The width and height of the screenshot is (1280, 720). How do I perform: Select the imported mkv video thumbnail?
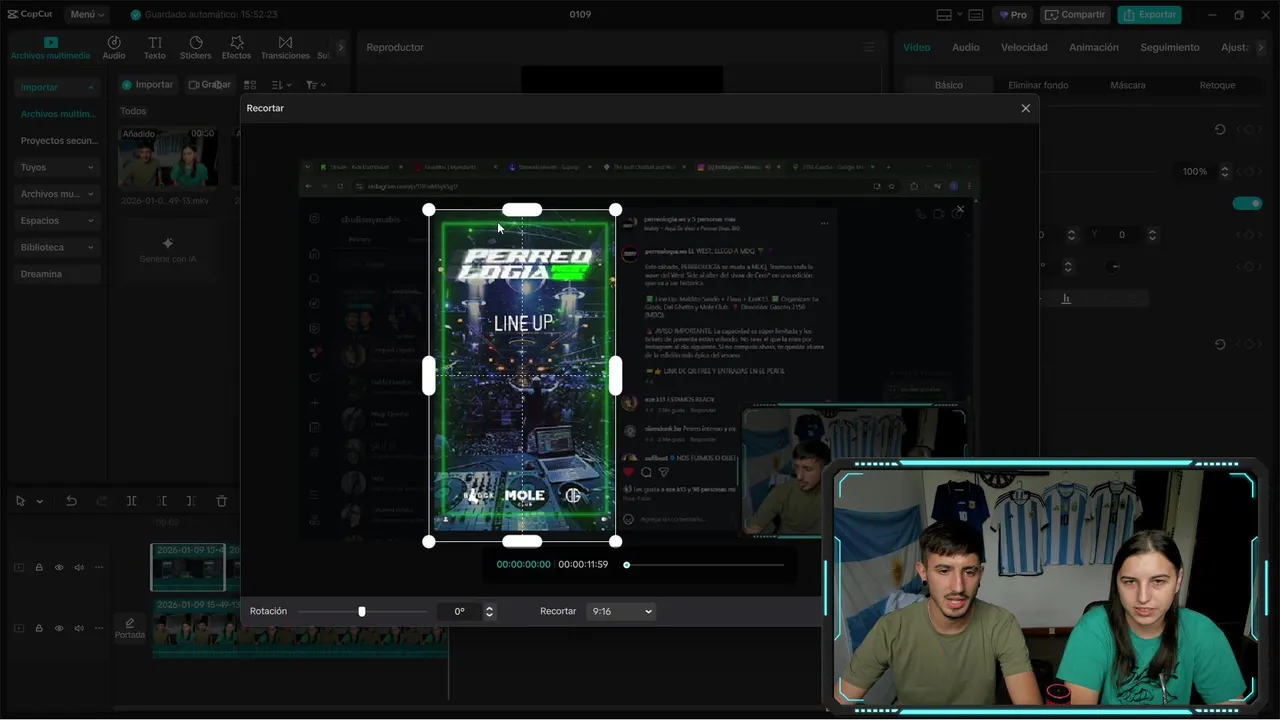168,157
